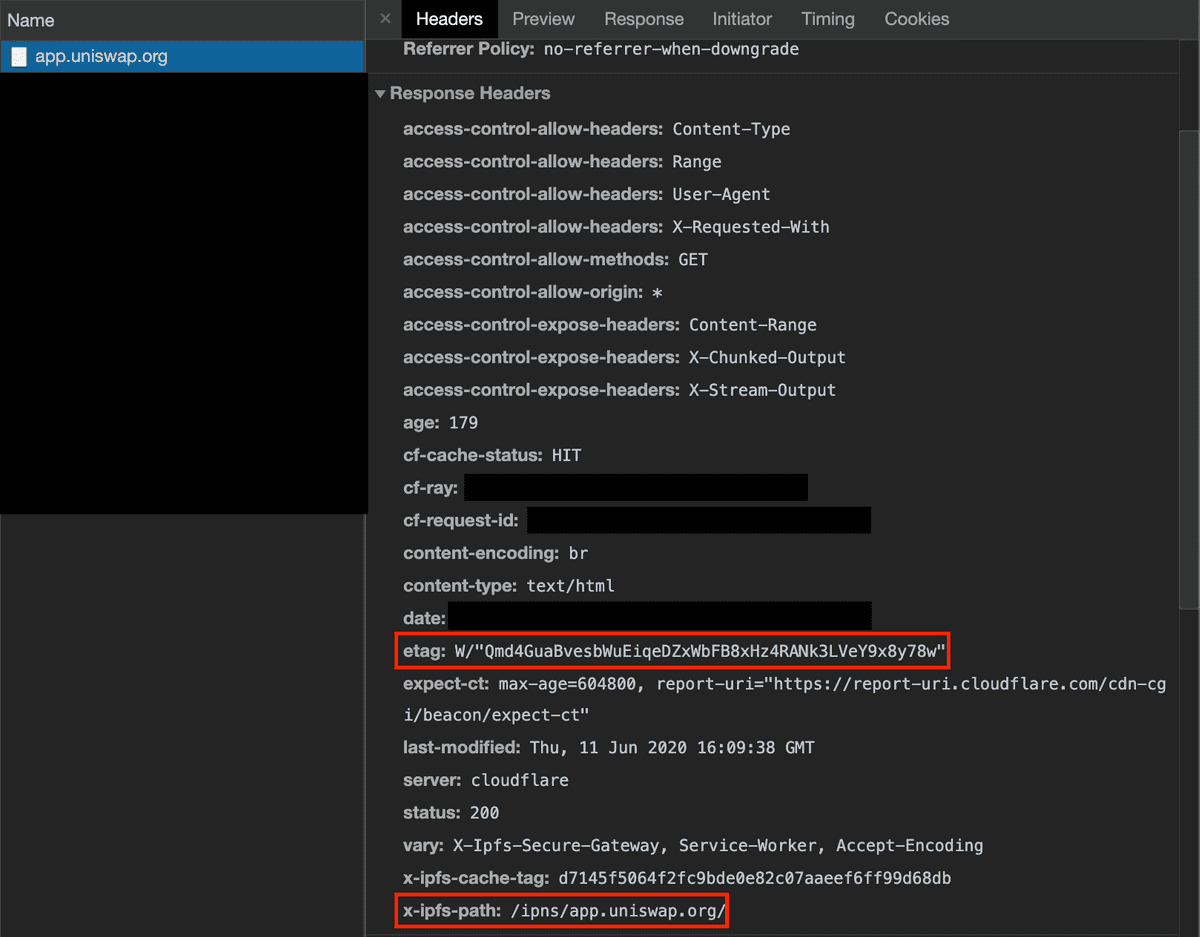Click the X icon to deselect the request
1200x937 pixels.
coord(385,19)
